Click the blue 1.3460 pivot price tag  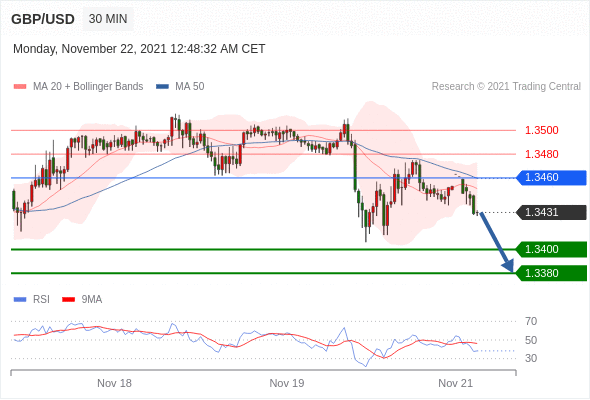(x=551, y=177)
